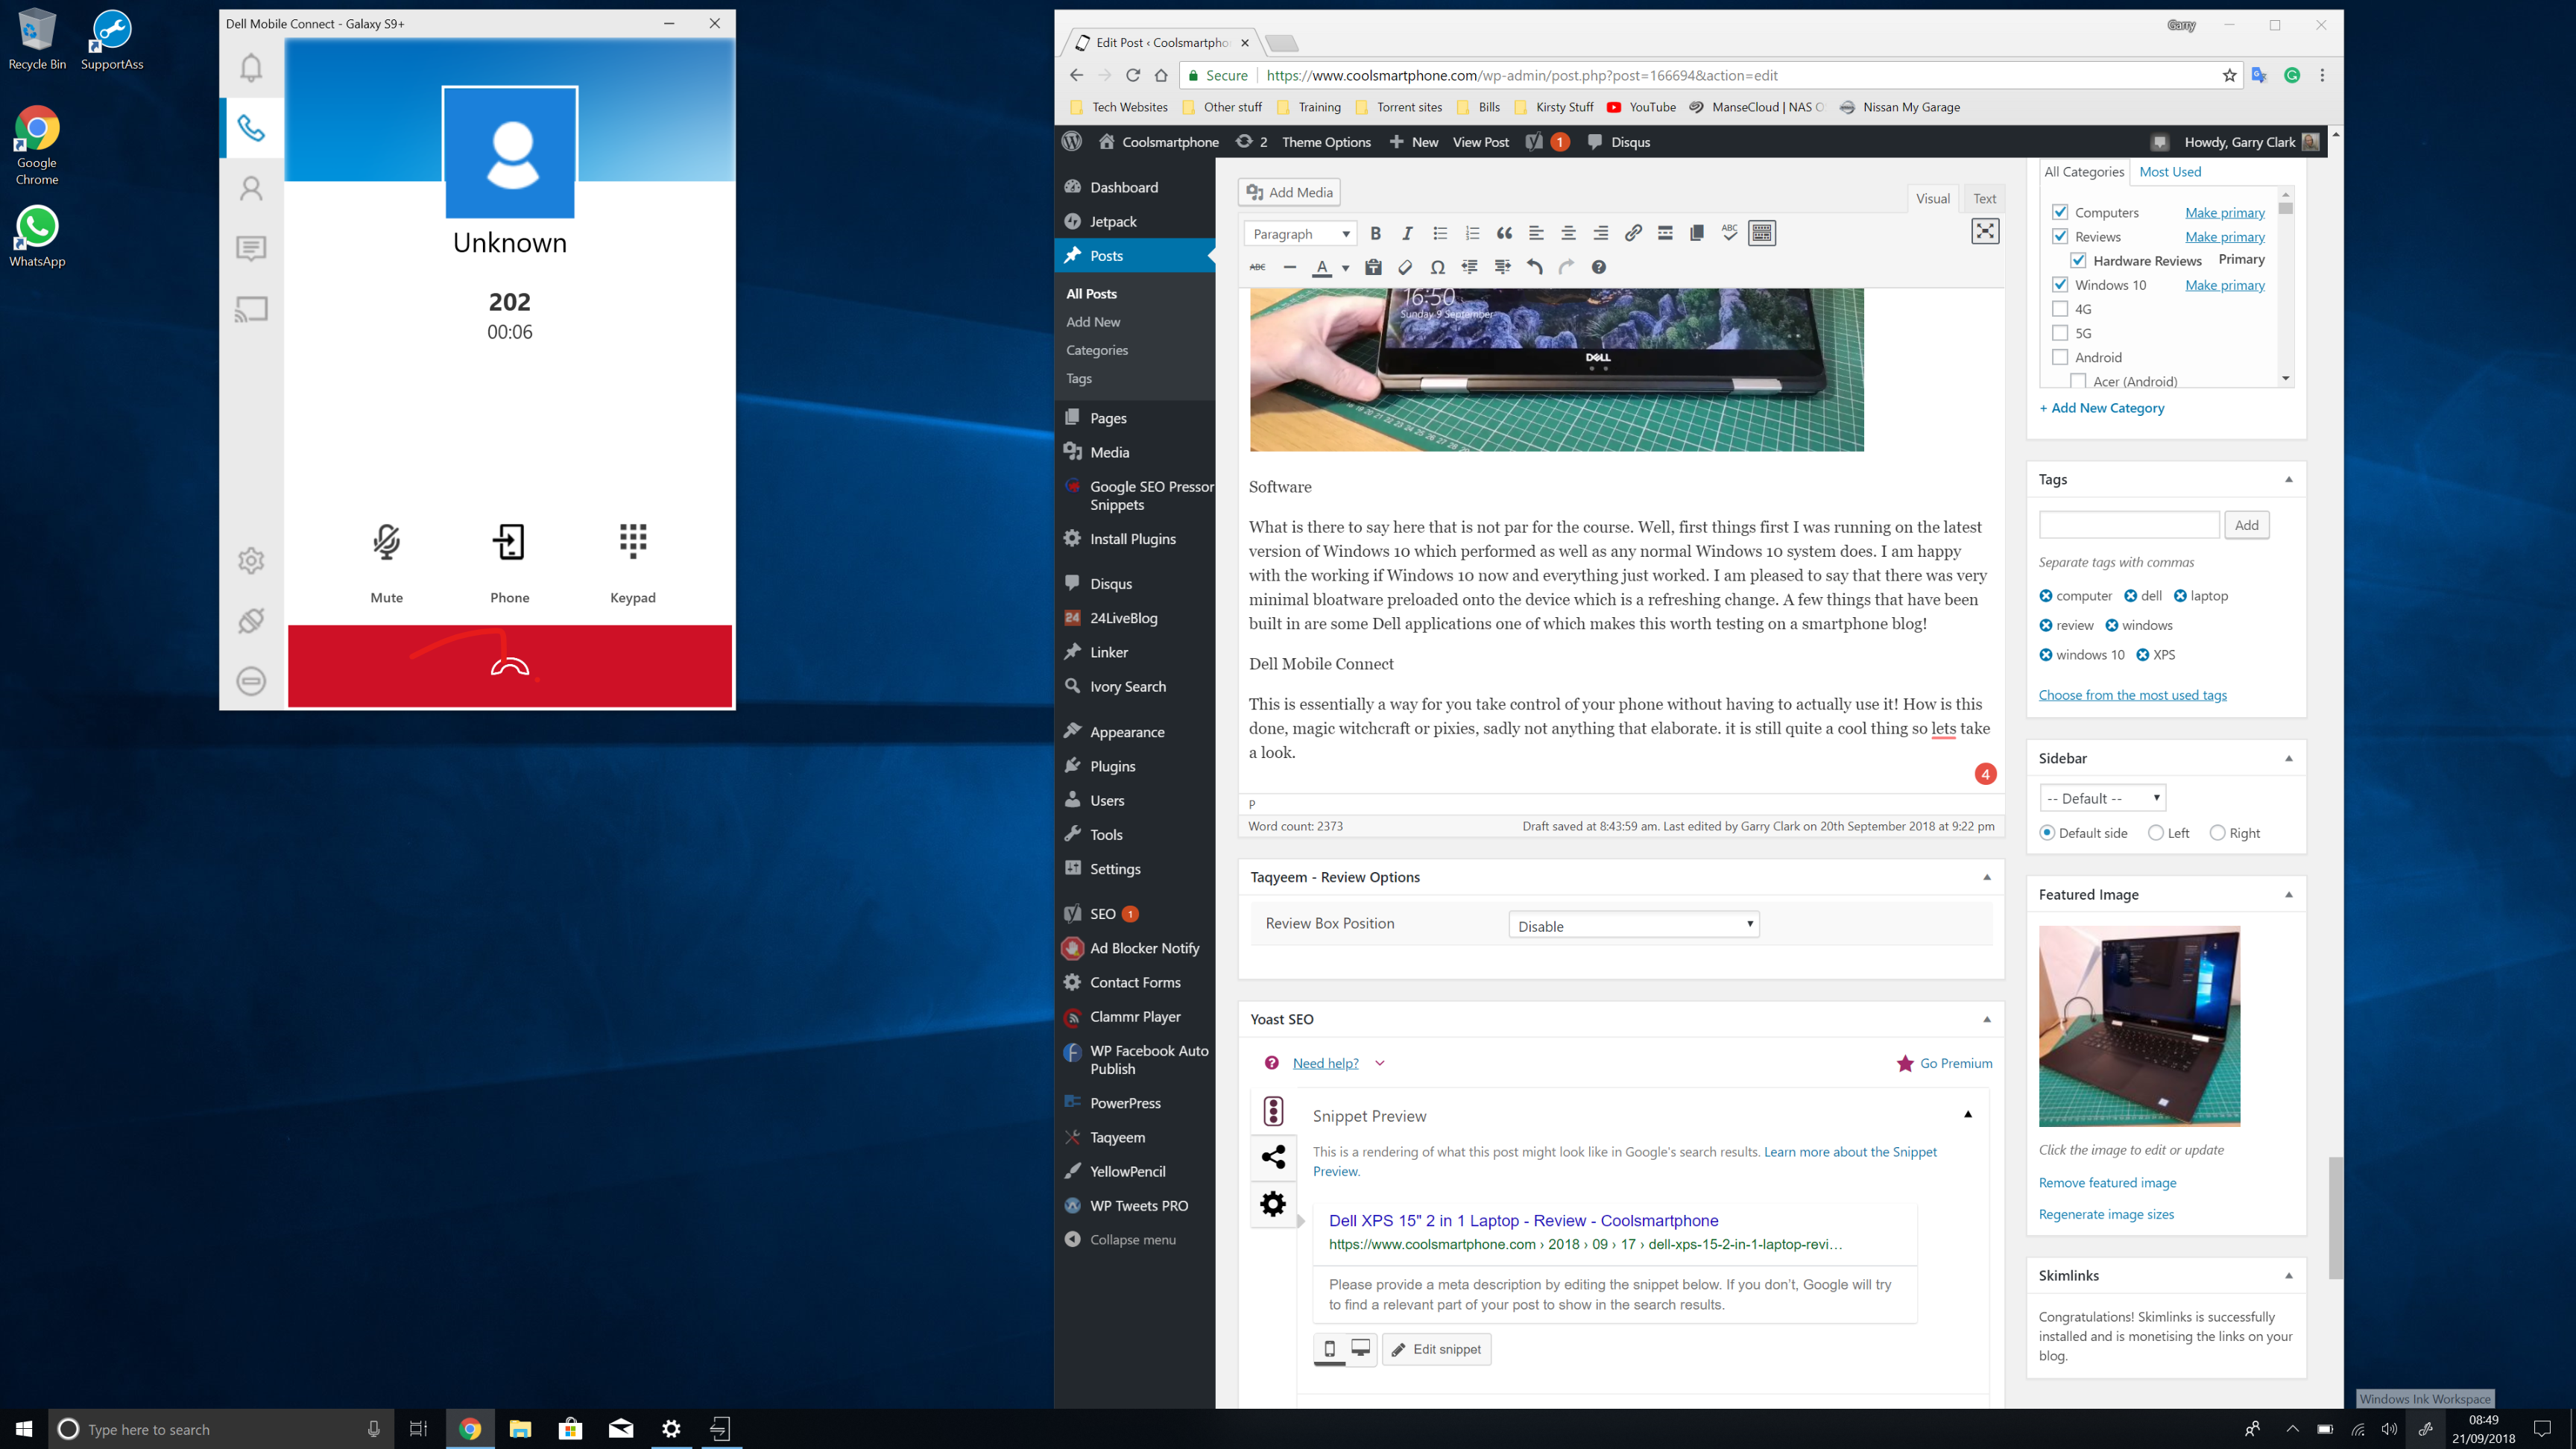Apply strikethrough formatting
The height and width of the screenshot is (1449, 2576).
pyautogui.click(x=1258, y=267)
